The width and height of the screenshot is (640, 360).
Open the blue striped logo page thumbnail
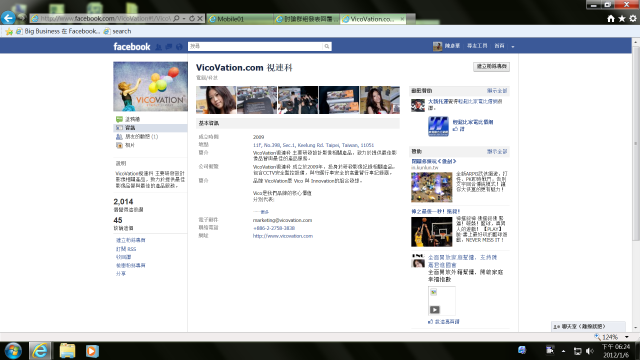click(x=438, y=126)
